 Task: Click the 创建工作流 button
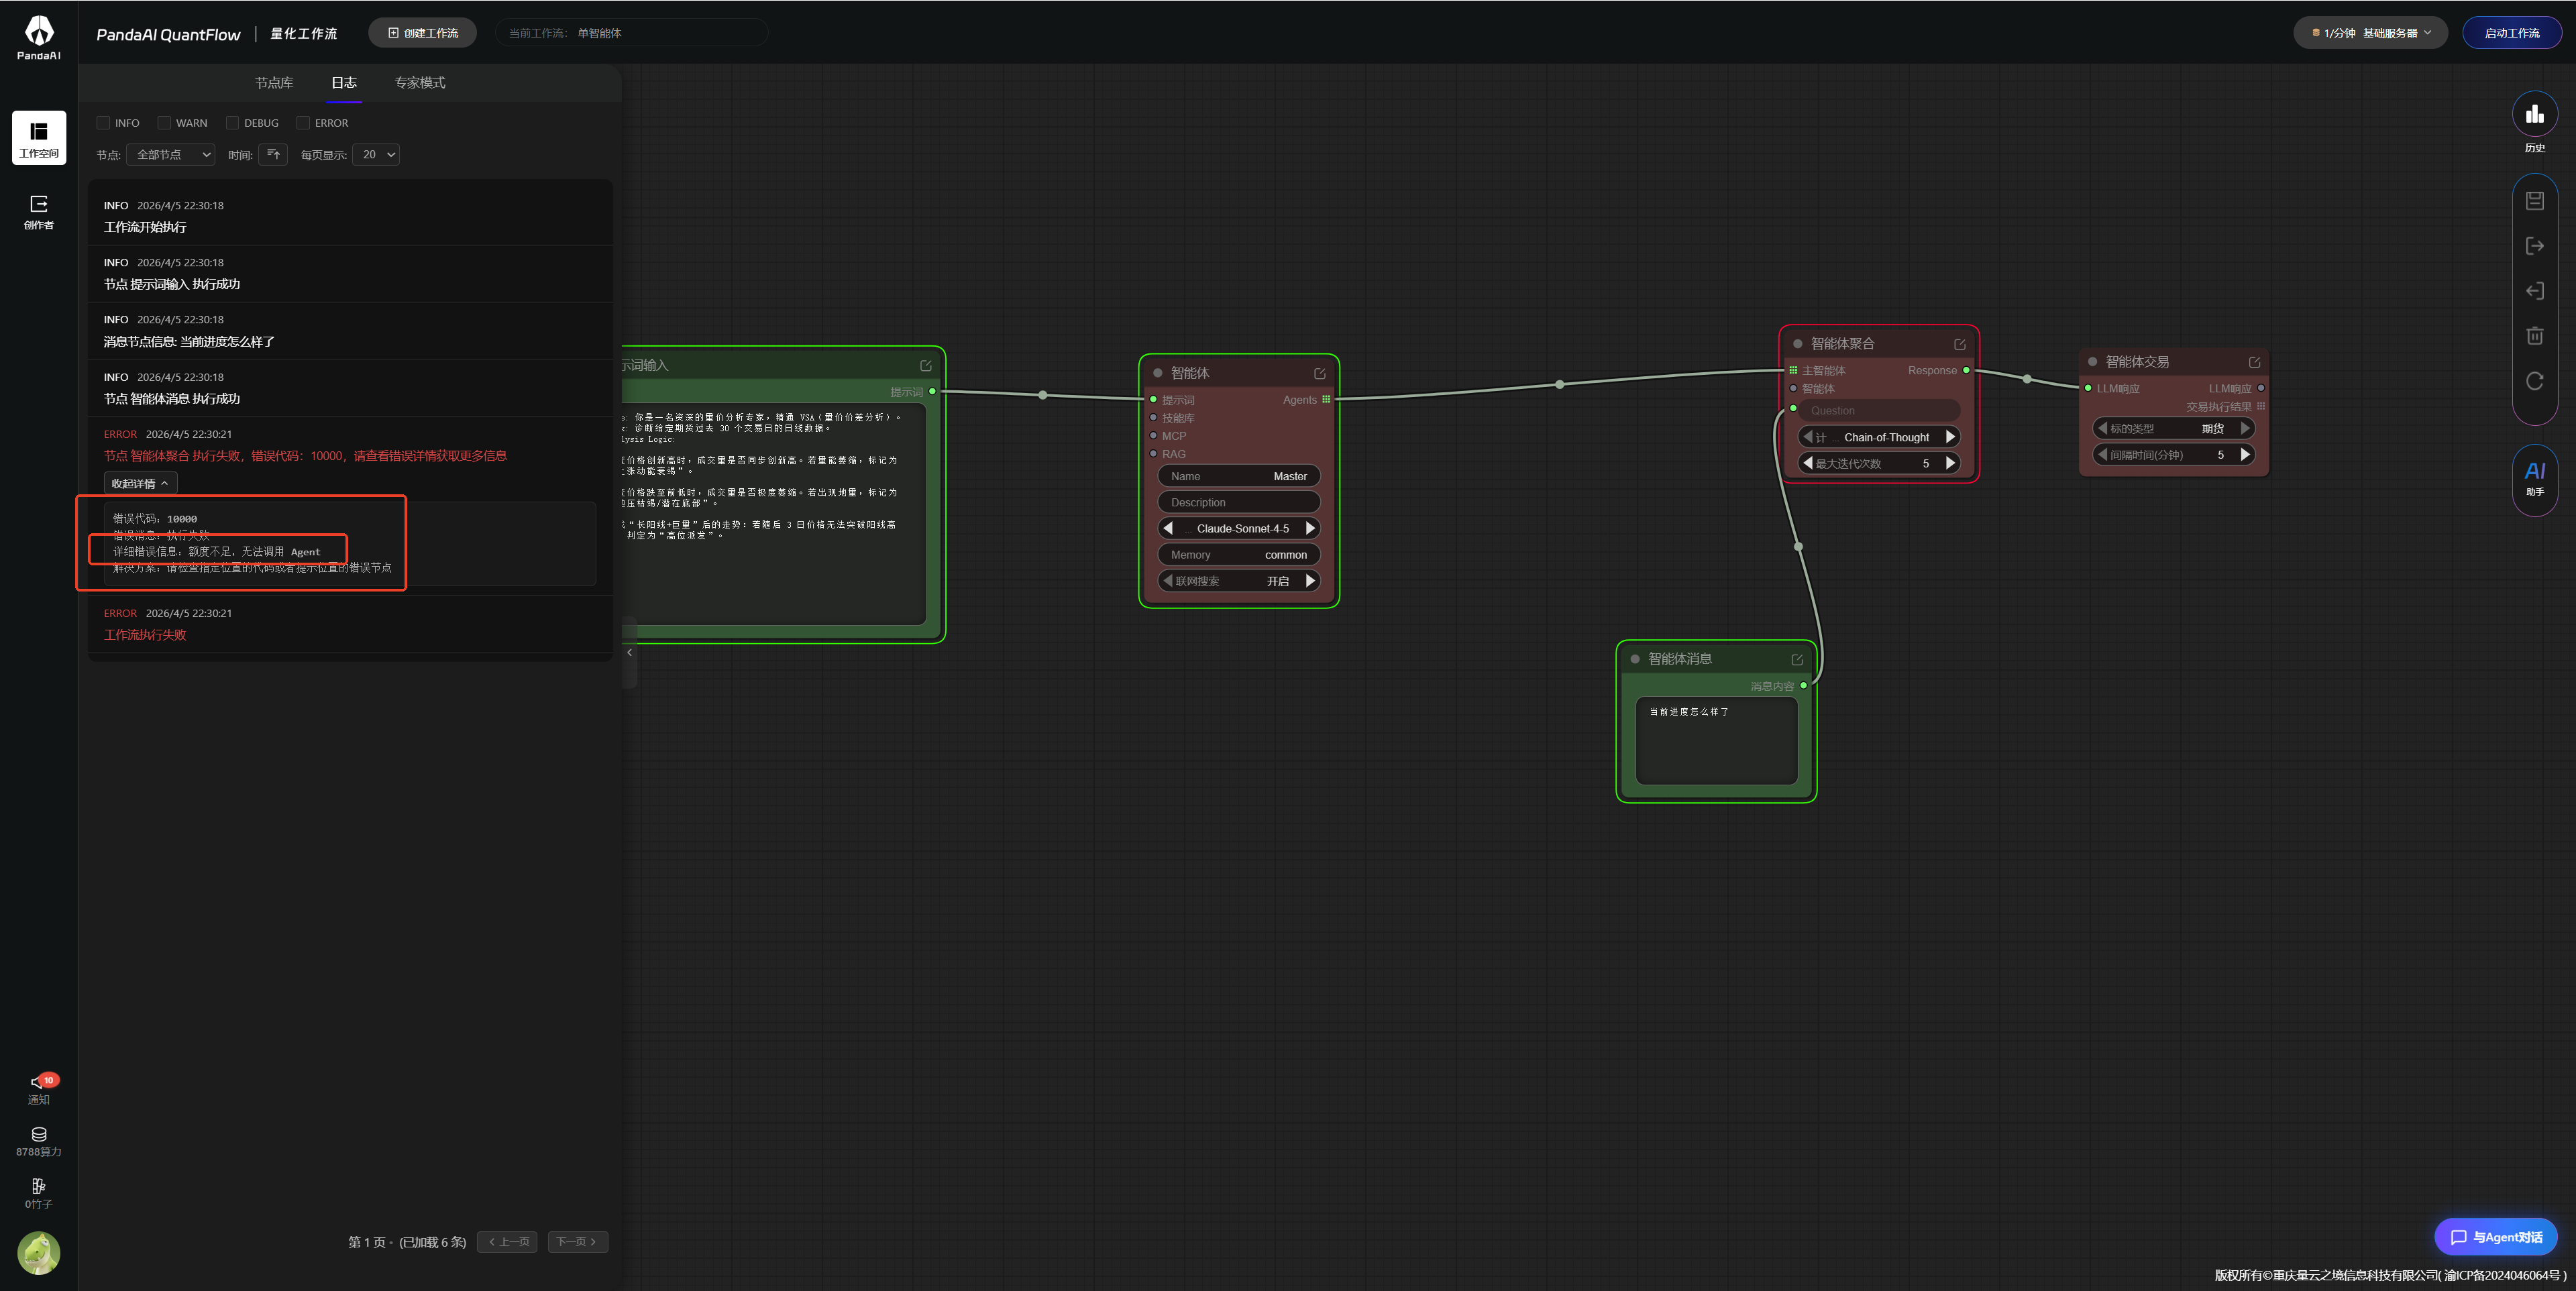pos(422,33)
